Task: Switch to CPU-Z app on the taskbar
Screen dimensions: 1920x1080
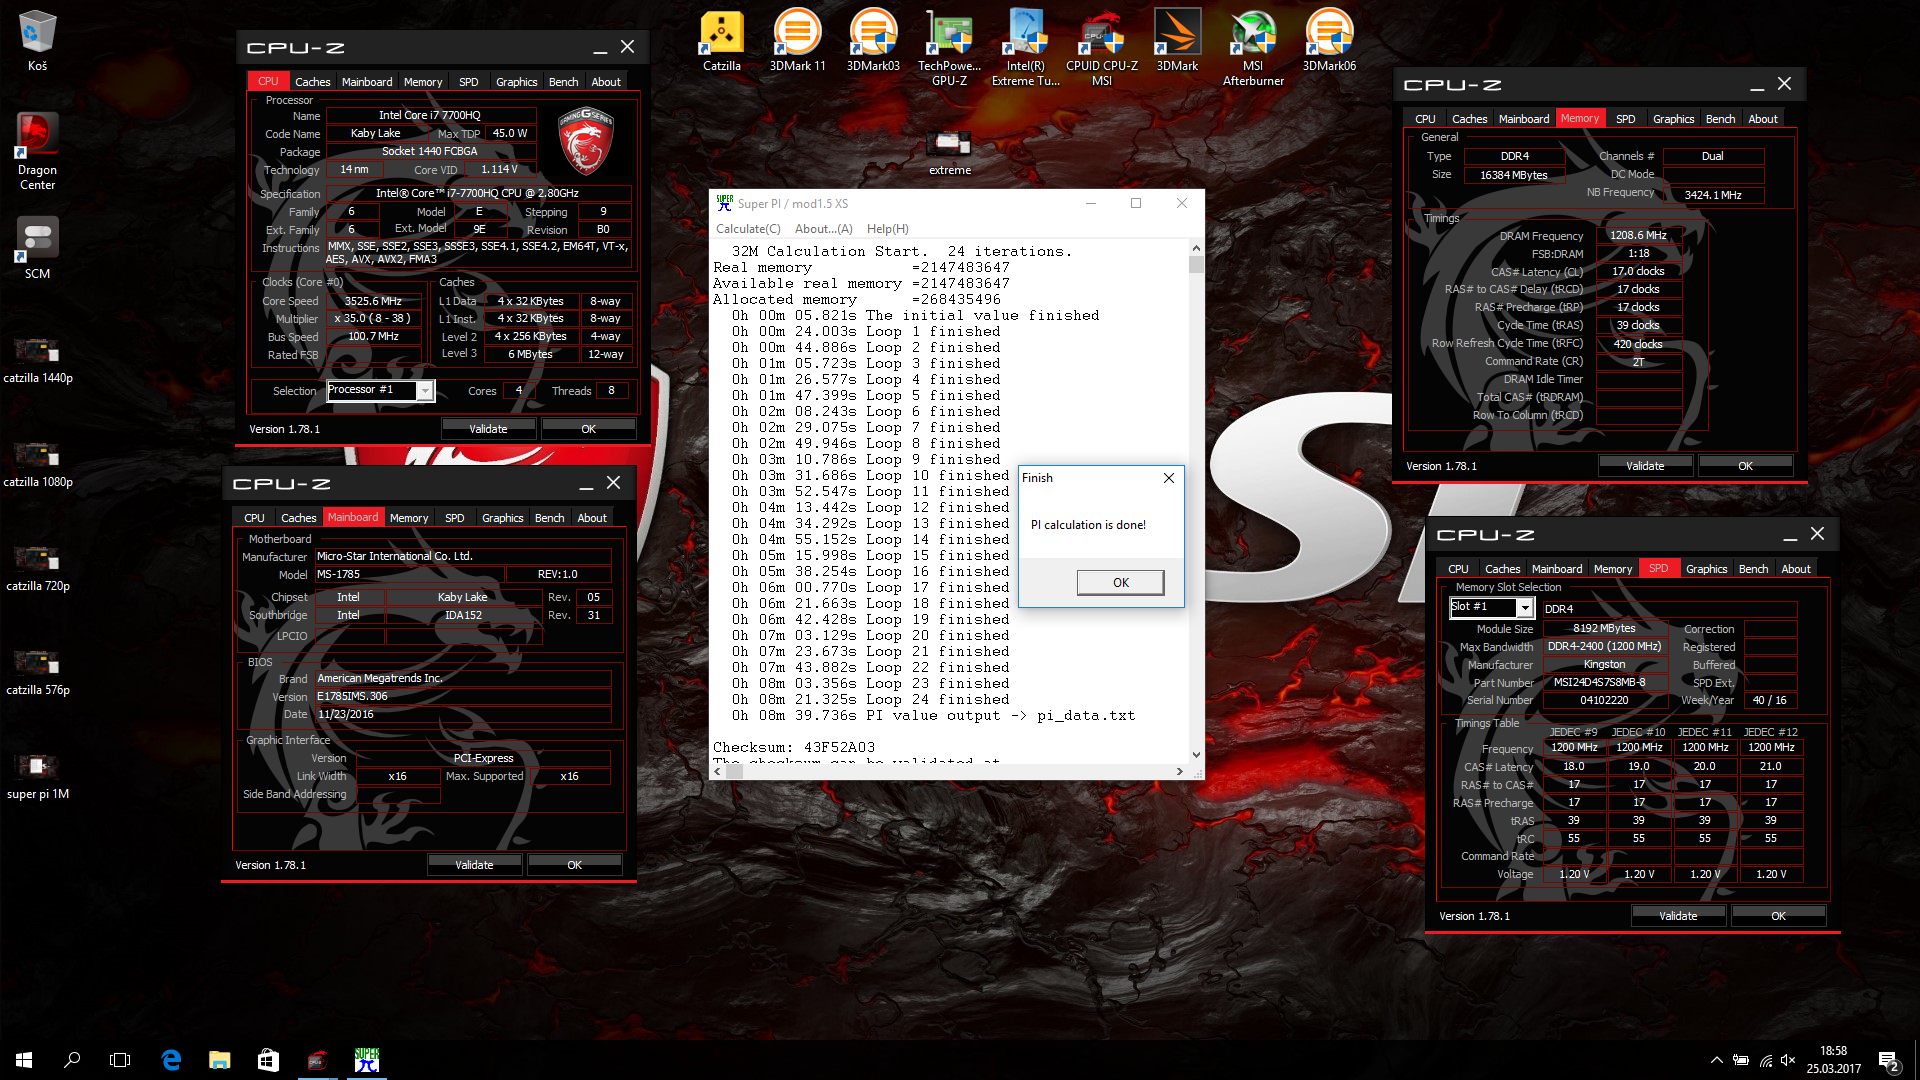Action: [x=317, y=1060]
